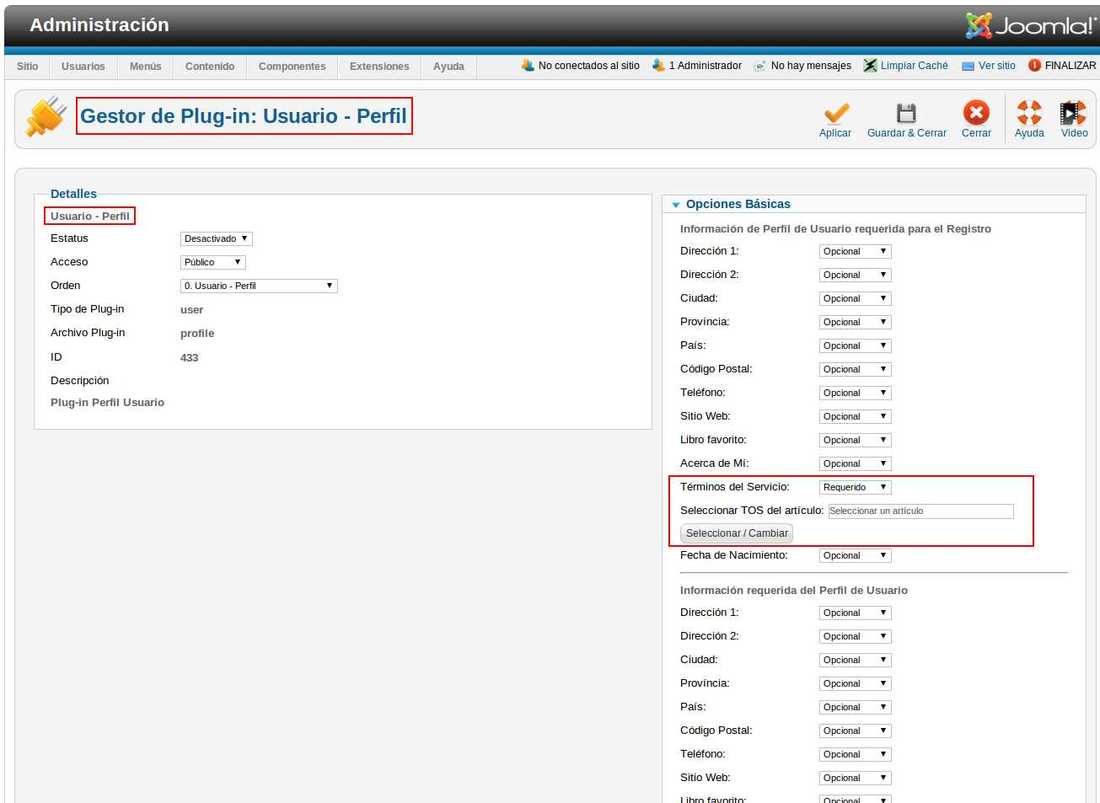Open the Contenido menu
The image size is (1100, 803).
pyautogui.click(x=210, y=66)
